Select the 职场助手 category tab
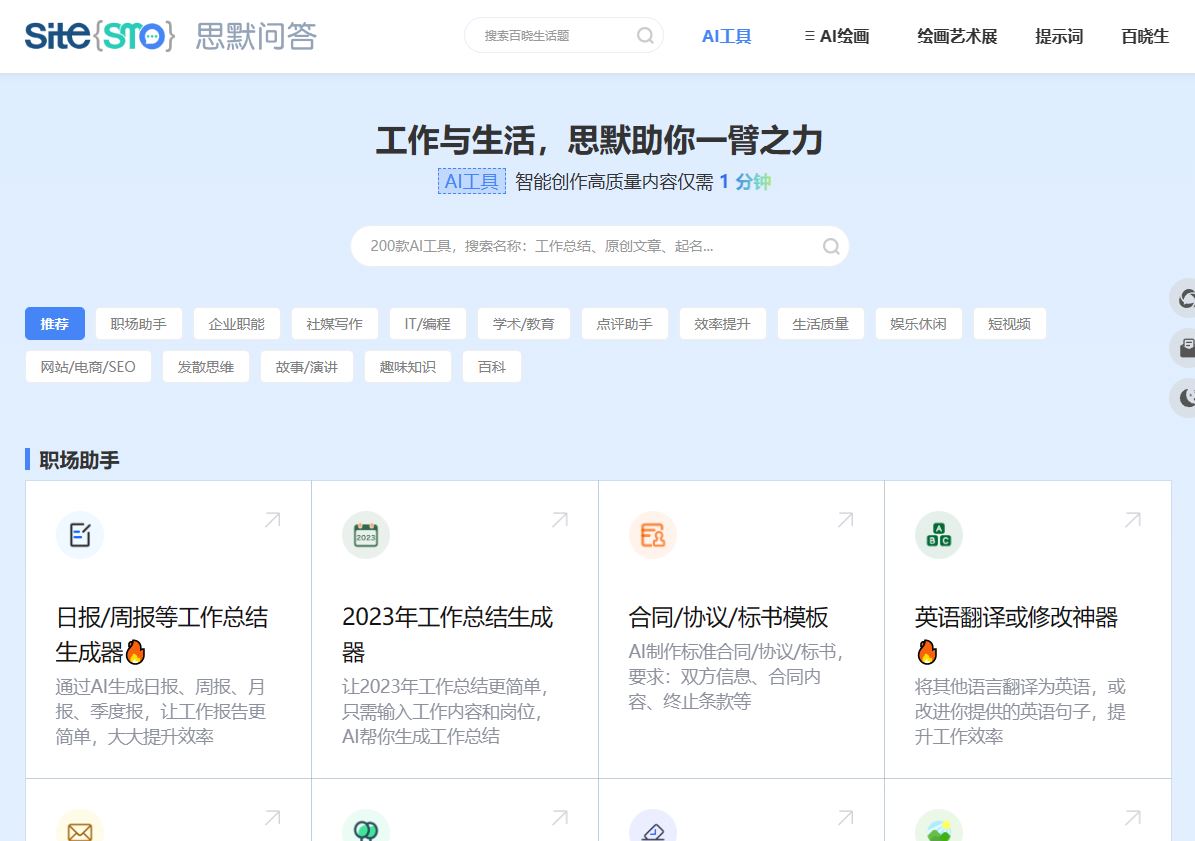 pyautogui.click(x=139, y=324)
